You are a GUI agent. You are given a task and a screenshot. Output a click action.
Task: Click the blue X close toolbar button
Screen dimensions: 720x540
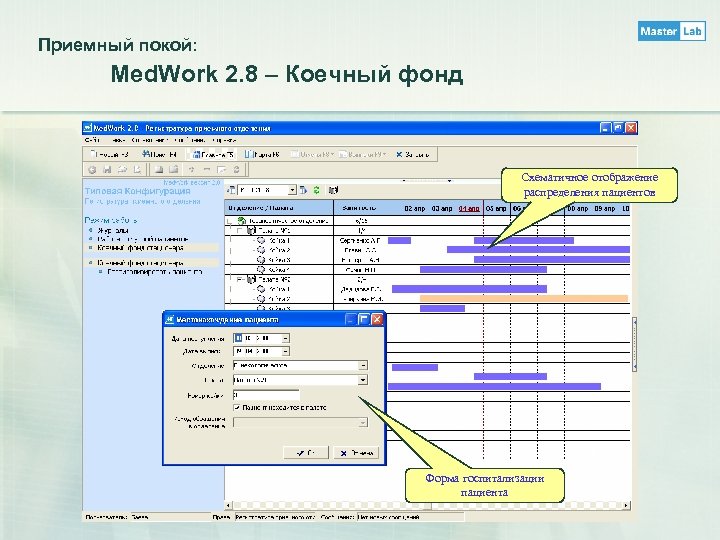(x=412, y=155)
